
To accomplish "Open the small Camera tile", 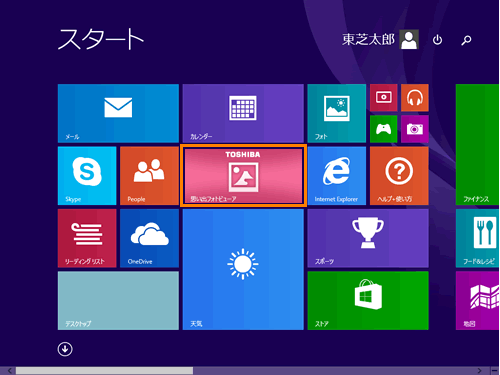I will pos(415,129).
